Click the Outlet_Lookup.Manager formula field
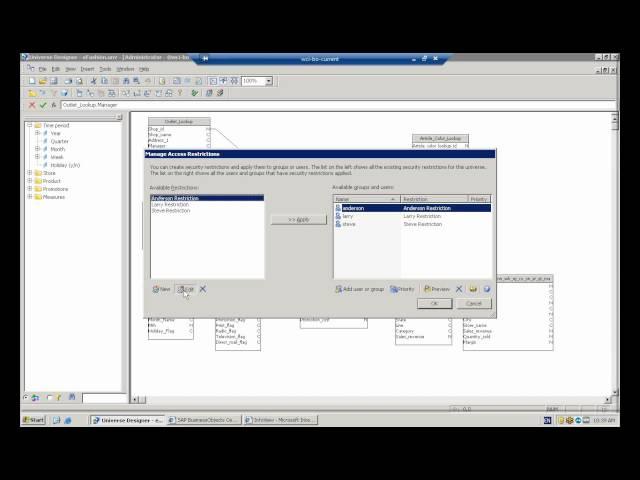The height and width of the screenshot is (480, 640). point(338,105)
